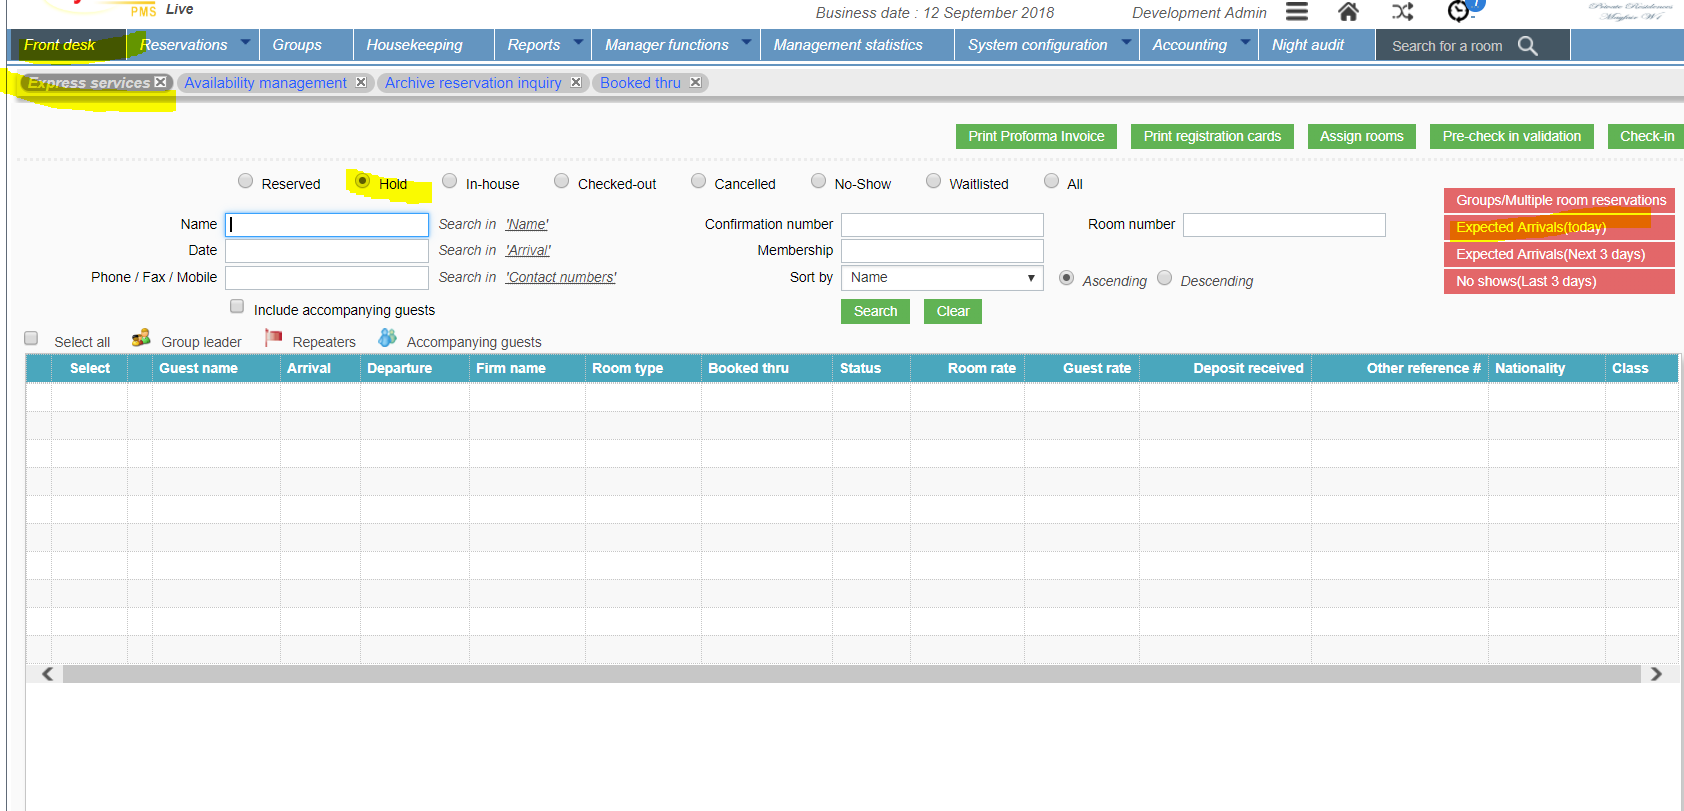Click the Group leader legend icon

141,338
